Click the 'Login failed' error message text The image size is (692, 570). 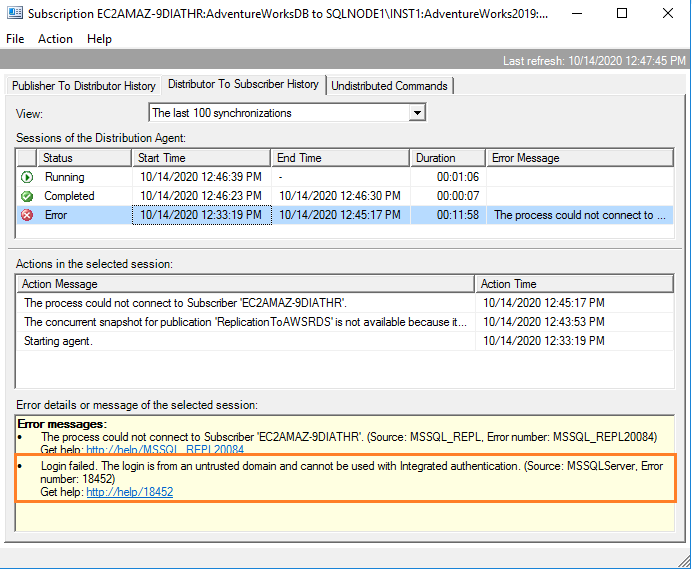(351, 472)
